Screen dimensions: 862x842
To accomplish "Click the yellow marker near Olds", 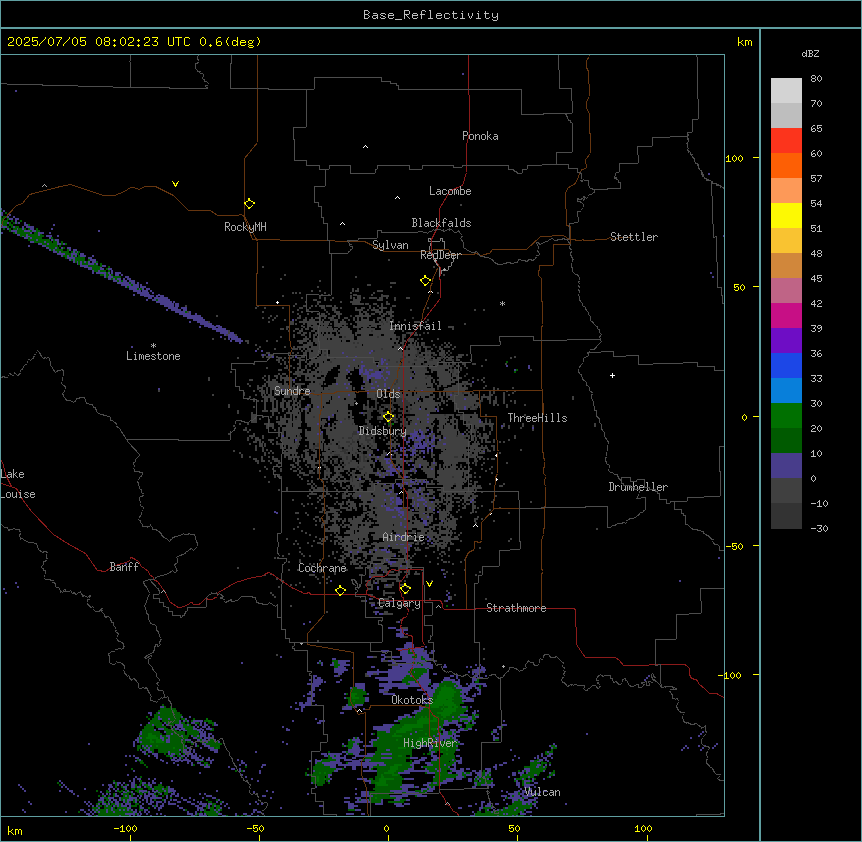I will point(389,417).
